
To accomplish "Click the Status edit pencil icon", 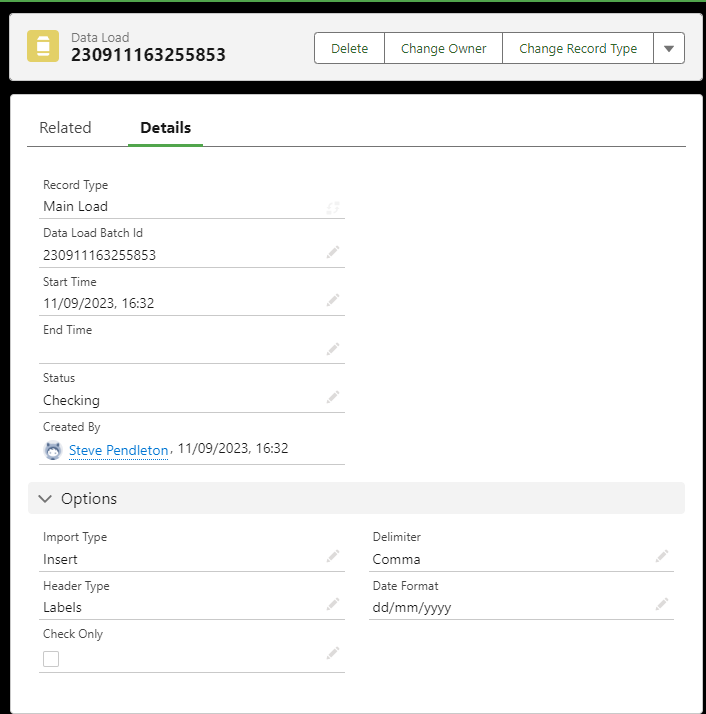I will pyautogui.click(x=333, y=397).
